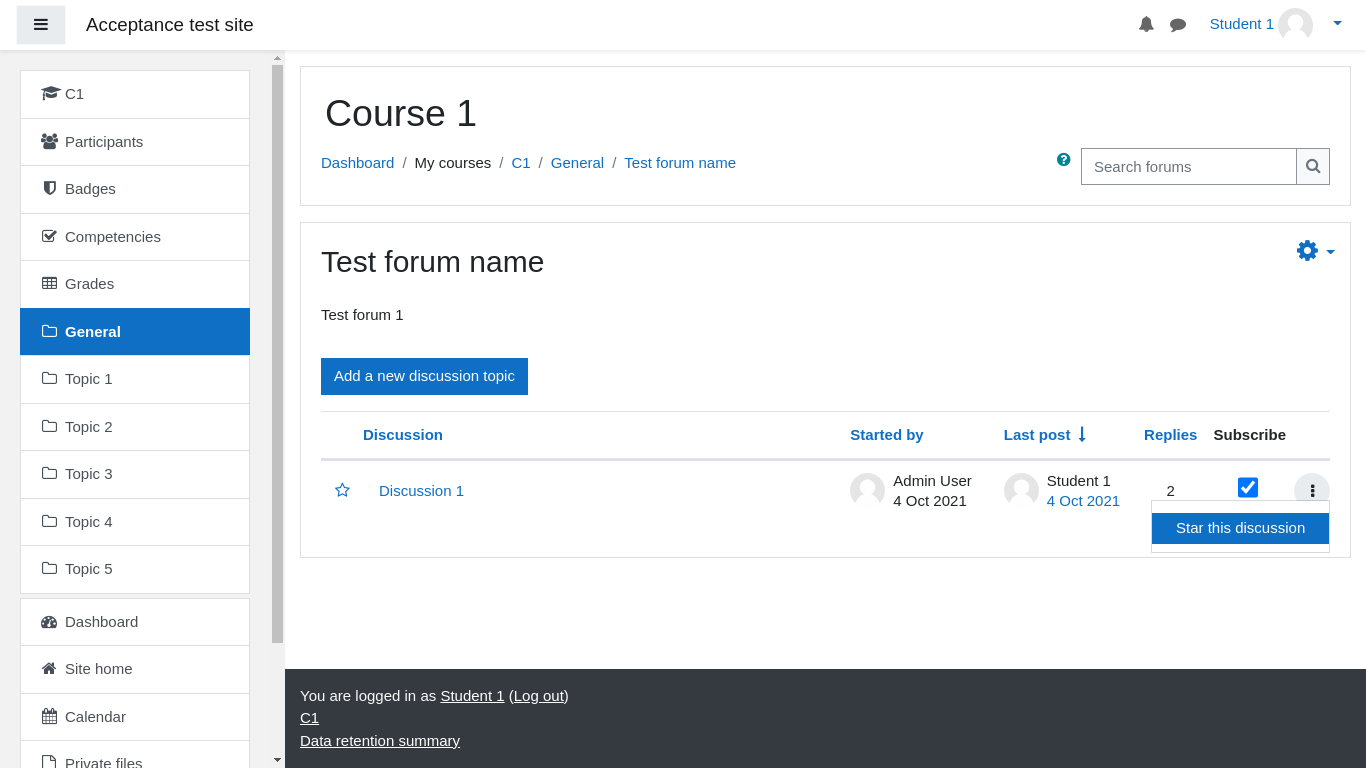Focus the Search forums field
The height and width of the screenshot is (768, 1366).
click(x=1189, y=166)
